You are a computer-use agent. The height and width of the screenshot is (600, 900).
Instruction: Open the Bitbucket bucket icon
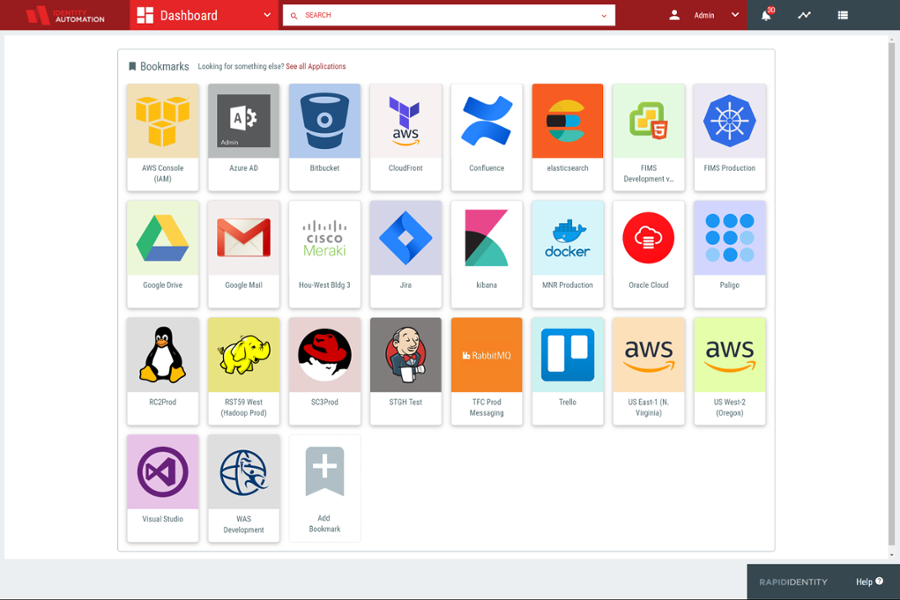pyautogui.click(x=324, y=121)
